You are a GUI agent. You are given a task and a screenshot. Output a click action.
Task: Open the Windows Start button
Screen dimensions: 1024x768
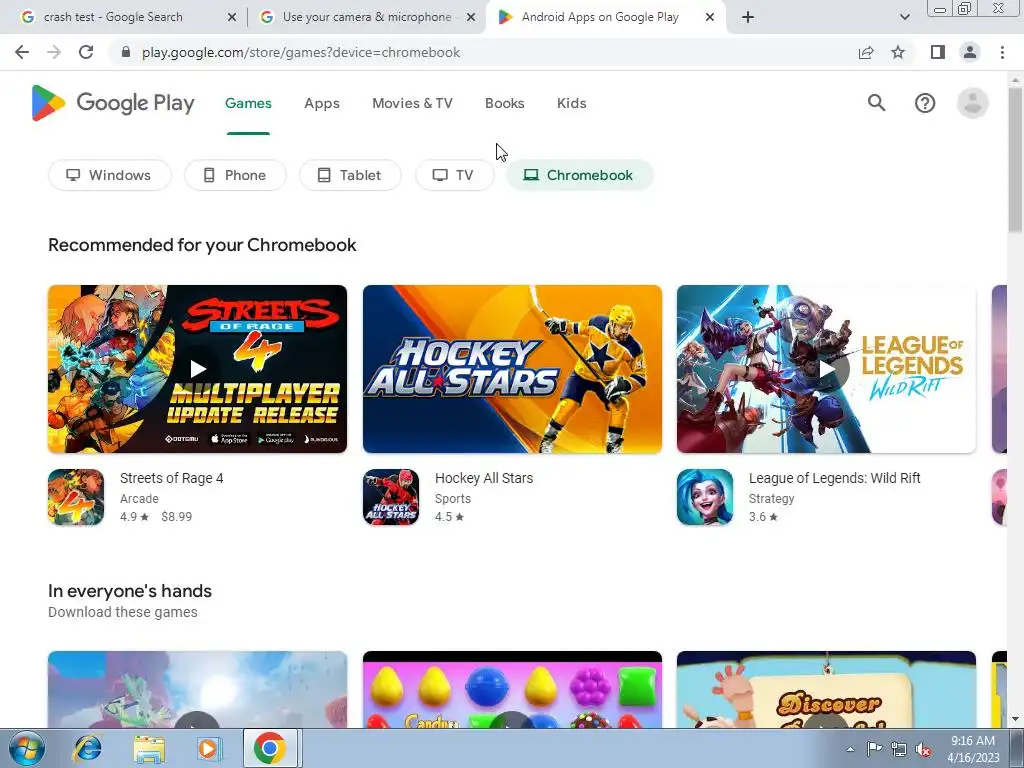26,748
